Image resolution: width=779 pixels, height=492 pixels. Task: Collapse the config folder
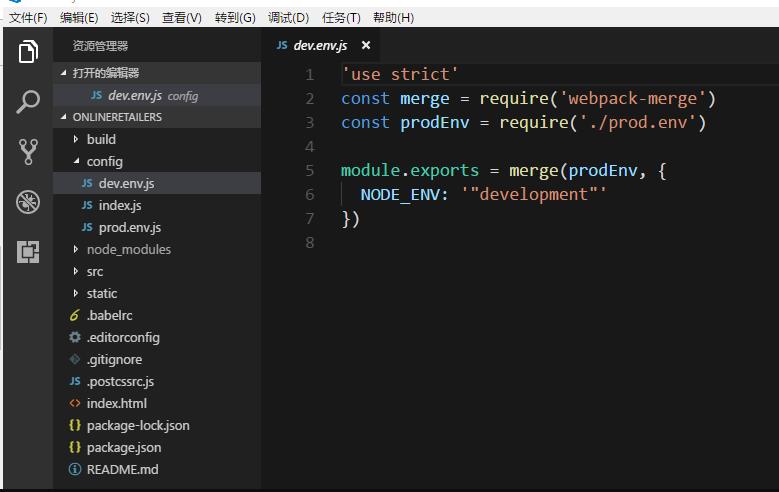[x=76, y=161]
